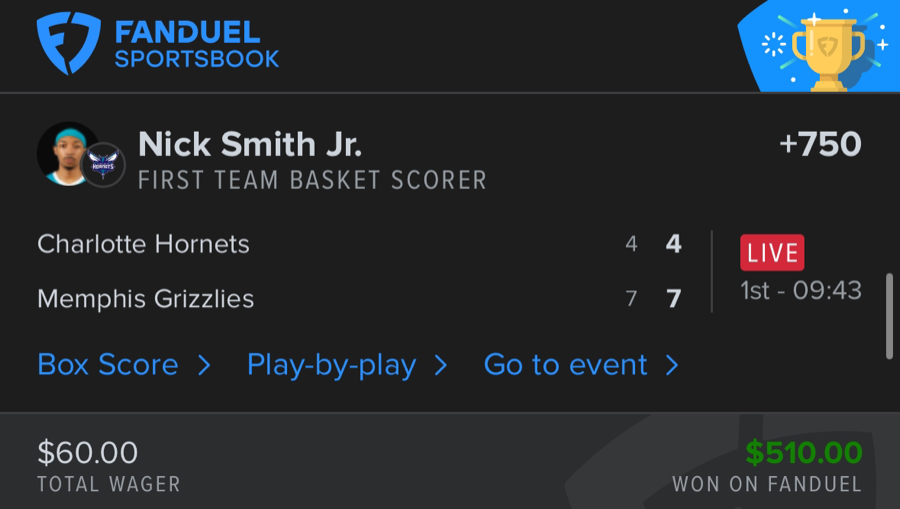Screen dimensions: 900x509
Task: Open the Box Score link
Action: [x=108, y=365]
